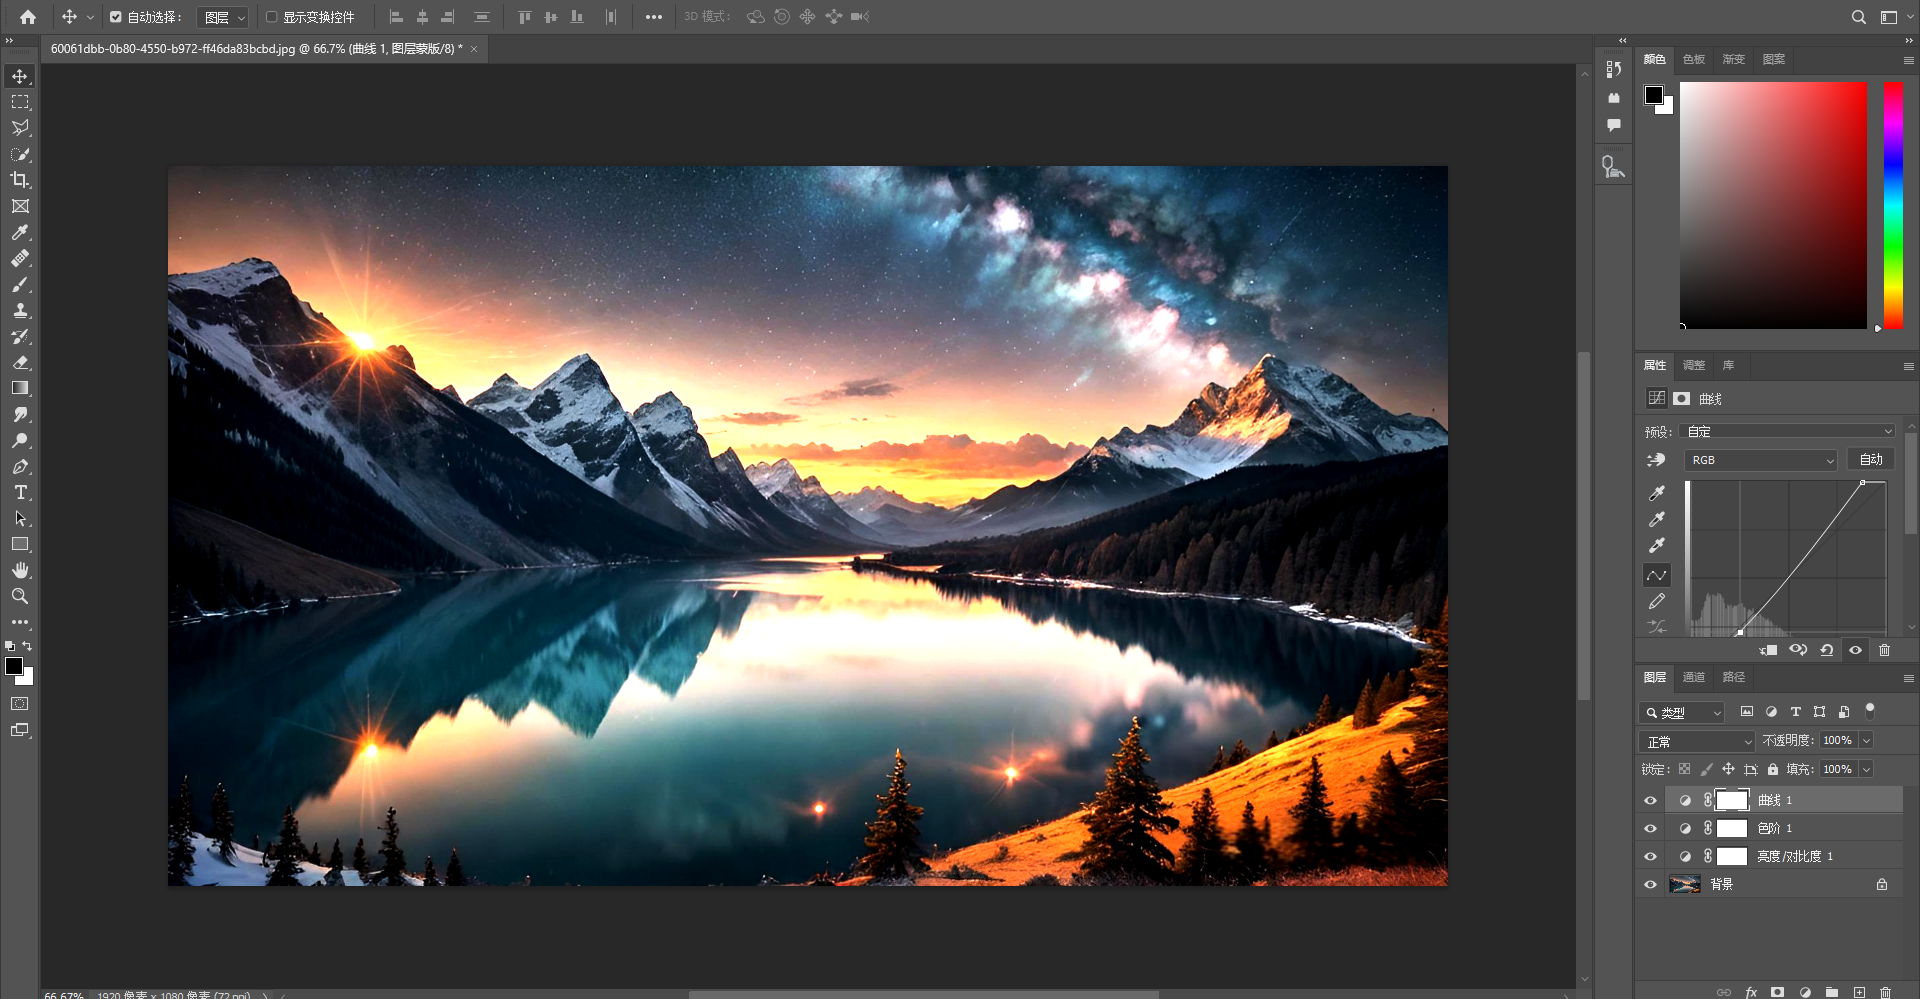
Task: Select the Quick Selection tool
Action: pyautogui.click(x=20, y=154)
